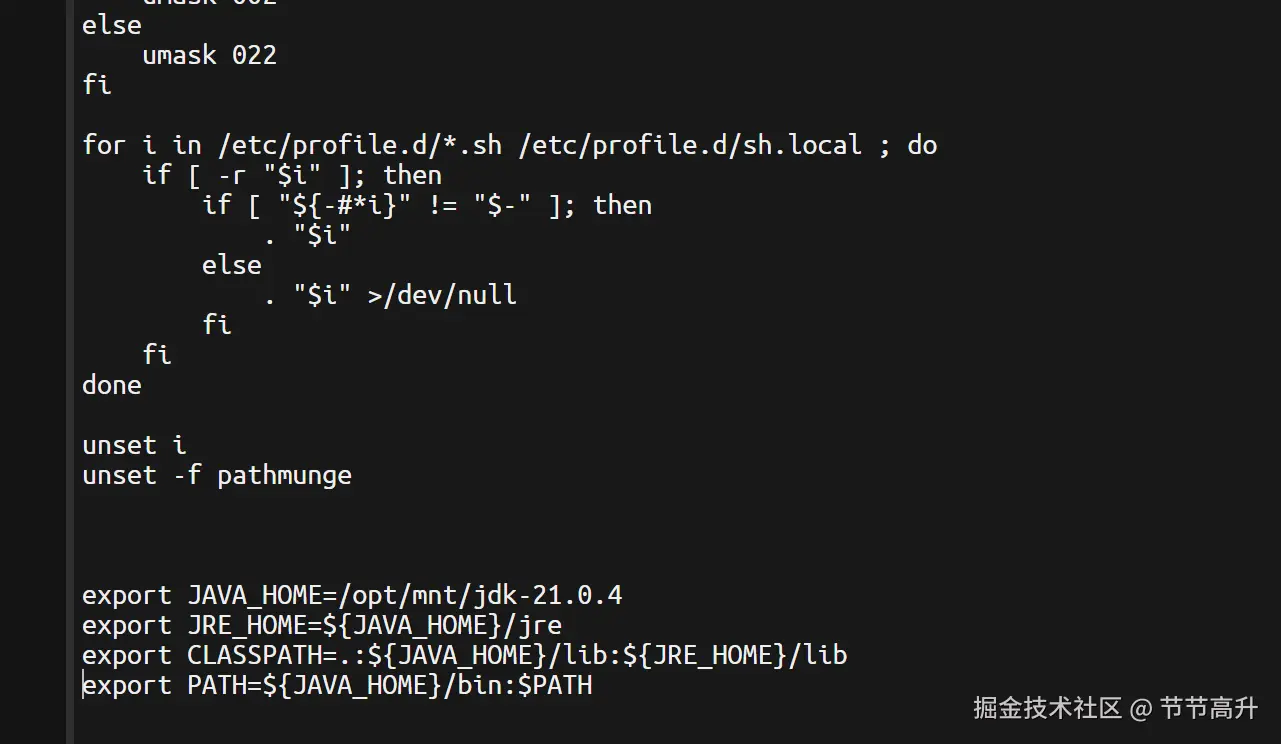1281x744 pixels.
Task: Click the "for" keyword
Action: pos(104,145)
